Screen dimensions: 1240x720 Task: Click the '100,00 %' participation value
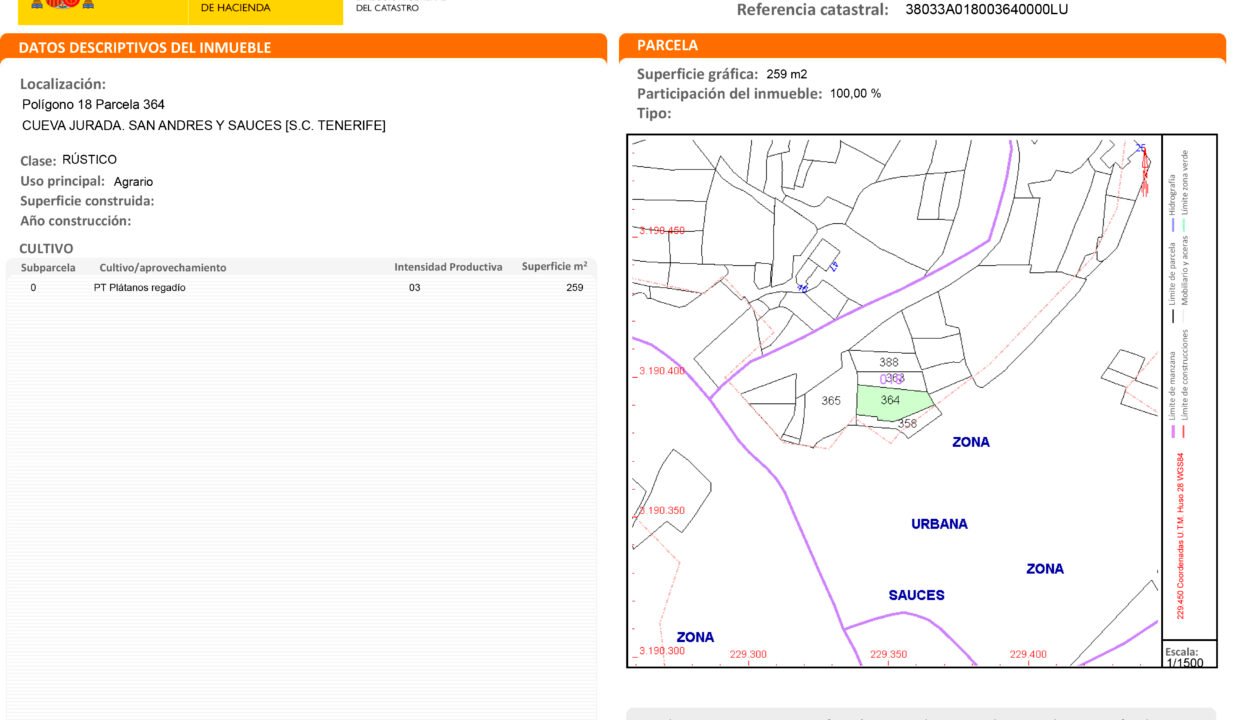click(855, 93)
